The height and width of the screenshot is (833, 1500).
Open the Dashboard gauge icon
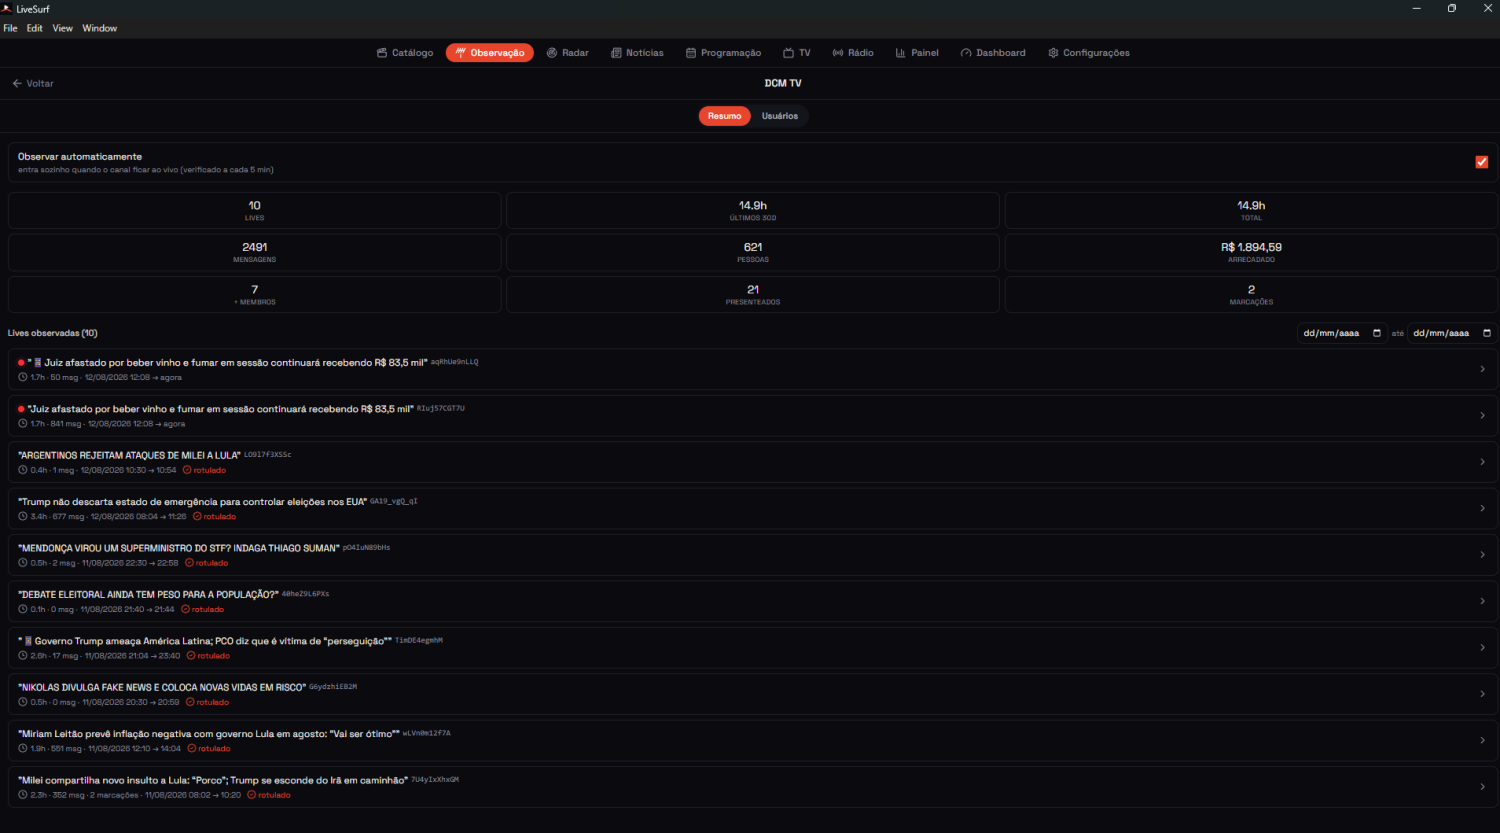point(966,53)
